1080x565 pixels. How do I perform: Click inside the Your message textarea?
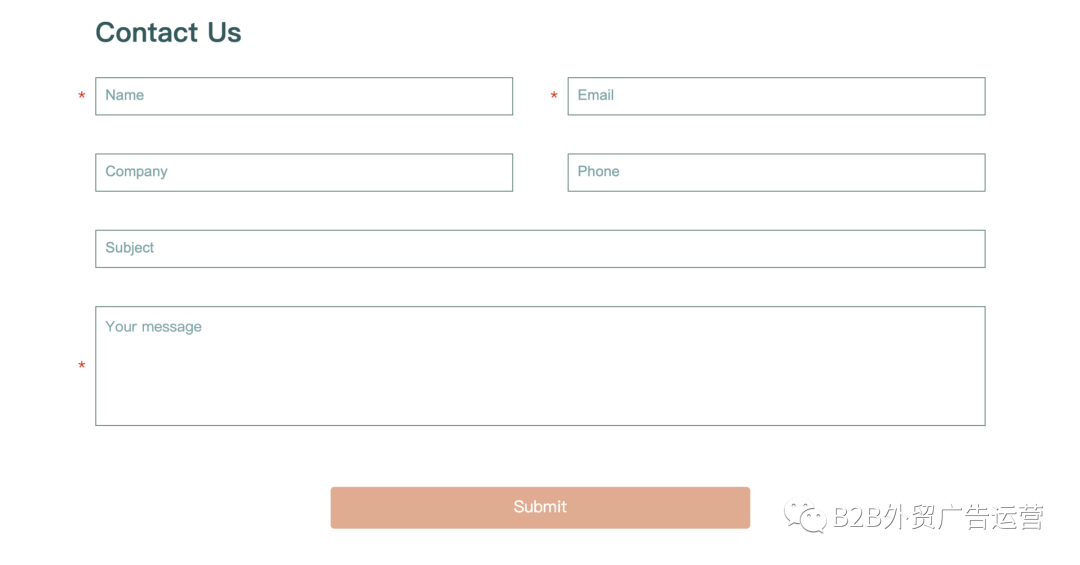(x=540, y=366)
